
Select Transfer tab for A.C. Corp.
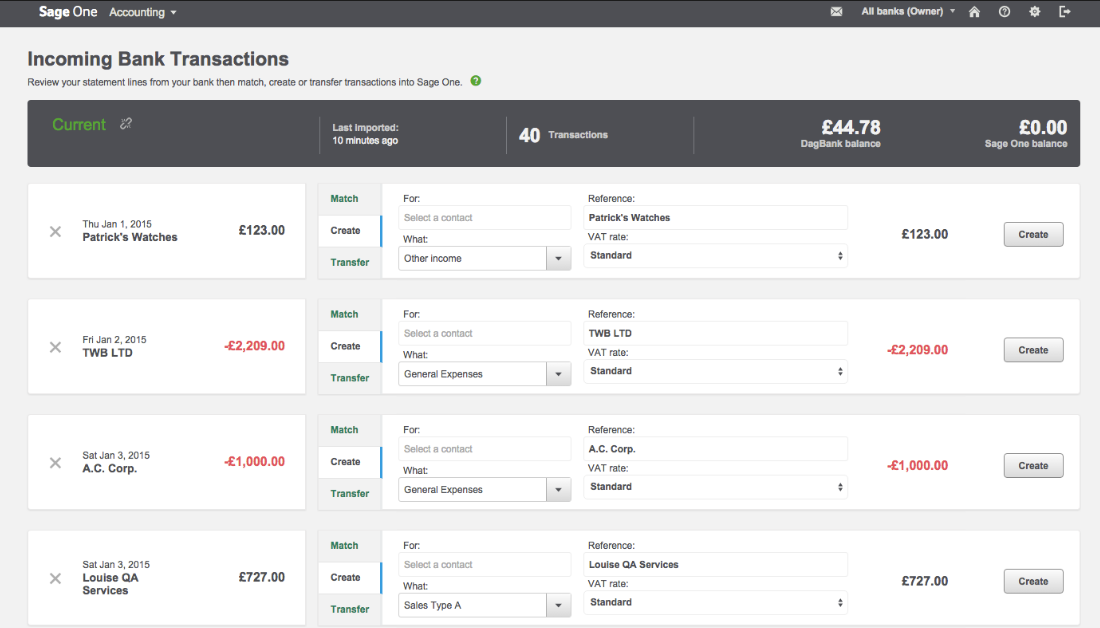(349, 494)
